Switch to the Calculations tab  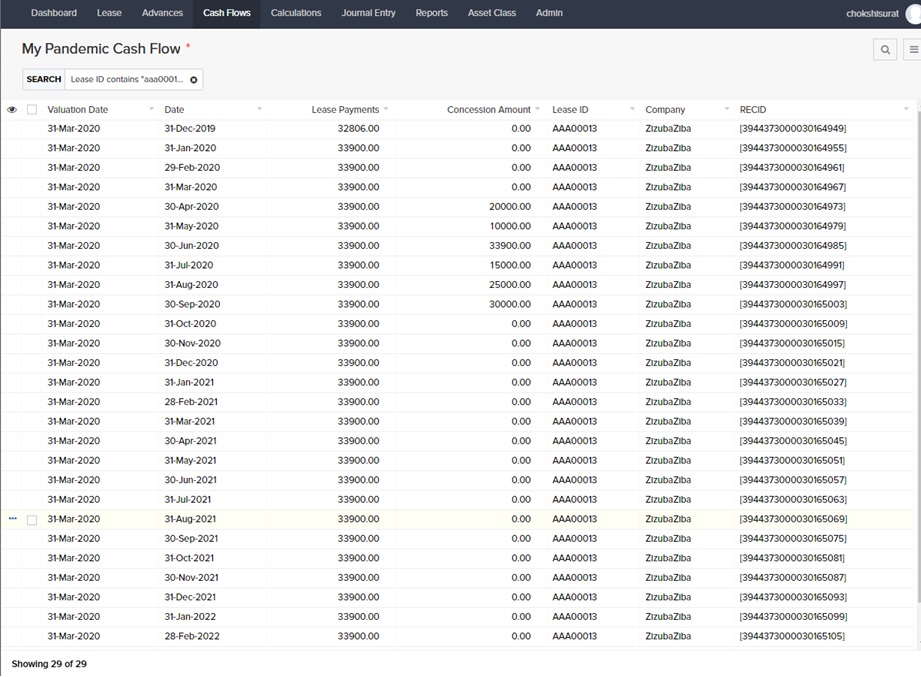tap(296, 13)
